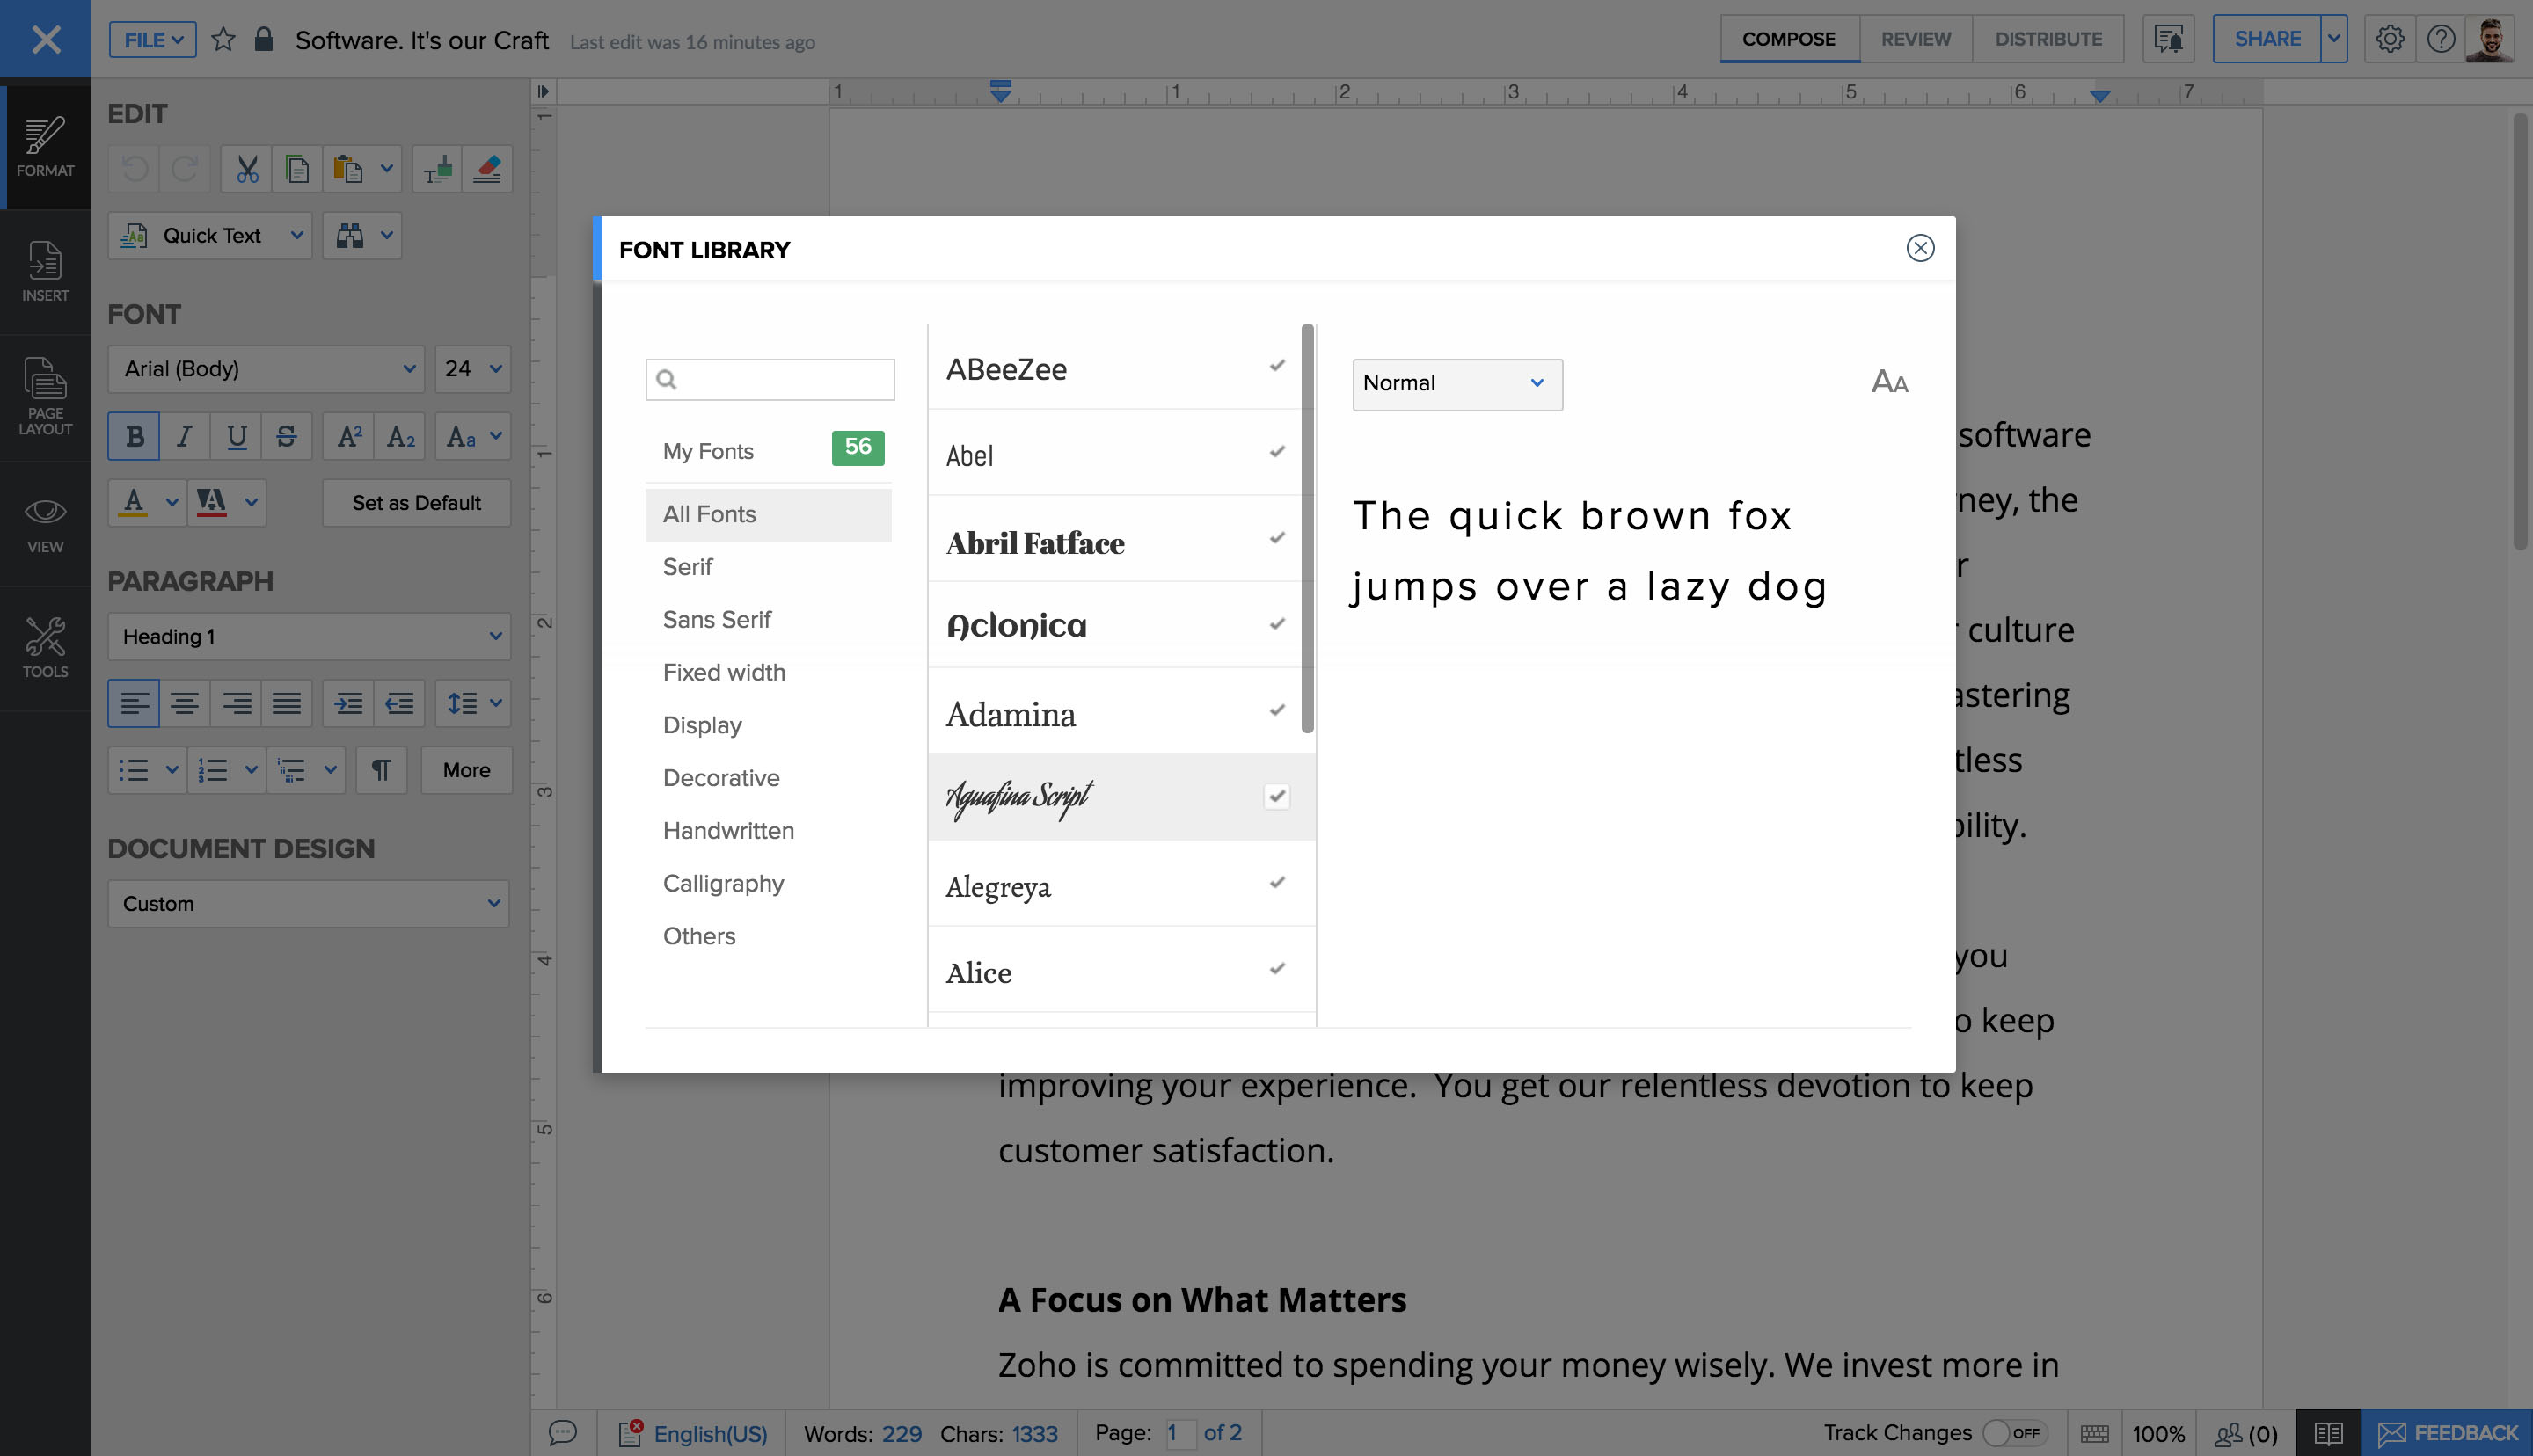Click the comments icon in status bar
This screenshot has width=2533, height=1456.
pyautogui.click(x=563, y=1433)
